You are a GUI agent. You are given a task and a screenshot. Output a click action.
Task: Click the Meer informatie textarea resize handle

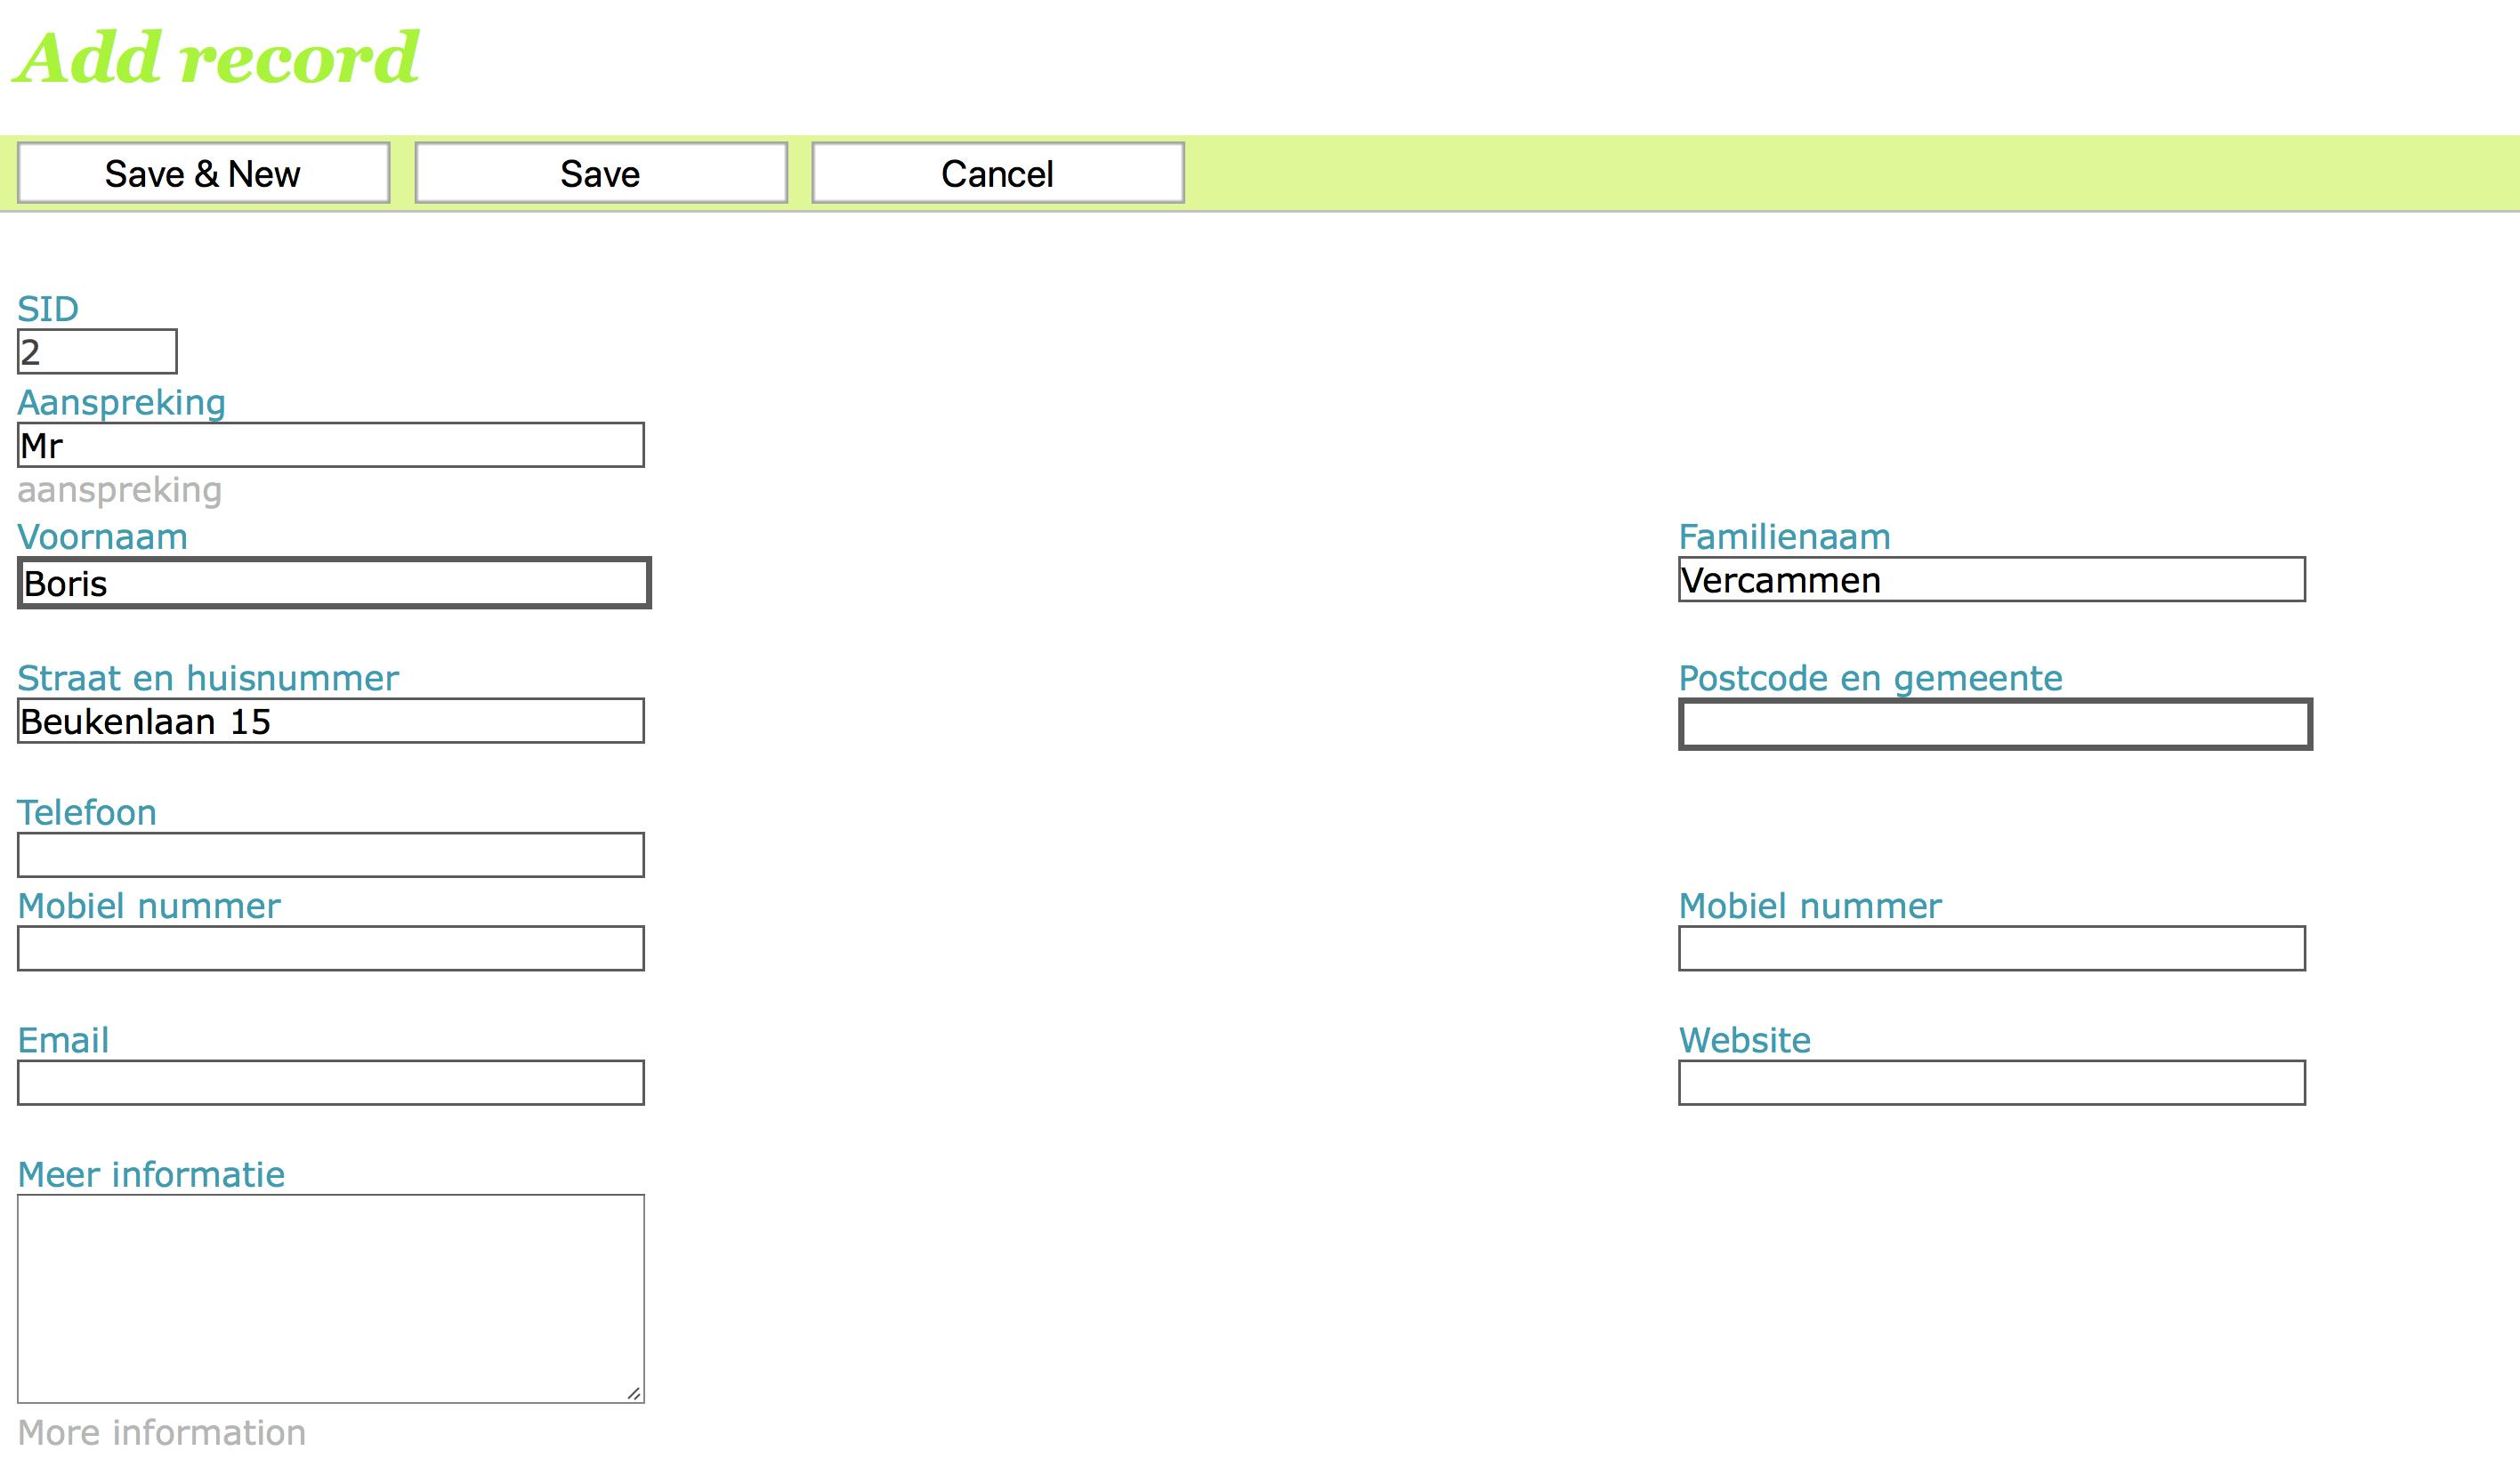634,1393
